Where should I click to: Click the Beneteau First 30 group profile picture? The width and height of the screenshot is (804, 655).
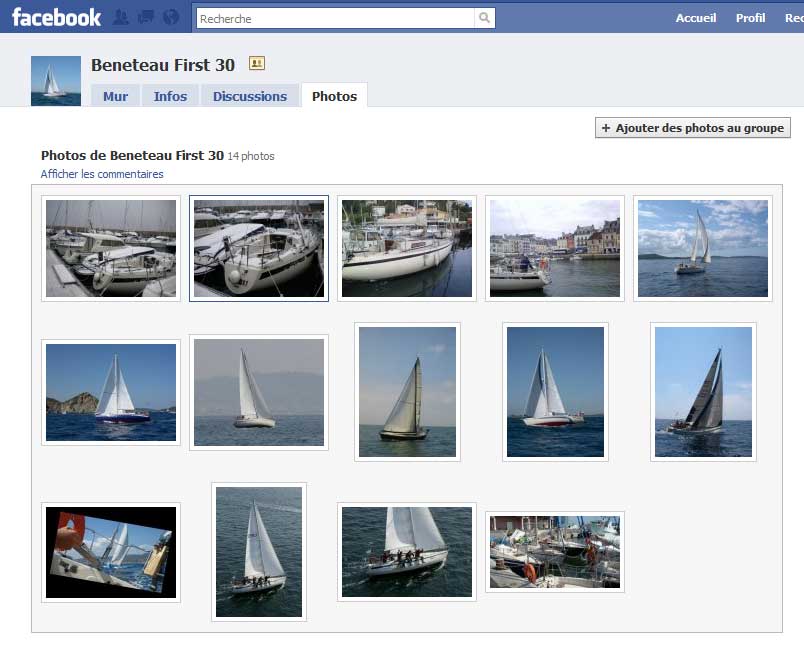pos(56,80)
